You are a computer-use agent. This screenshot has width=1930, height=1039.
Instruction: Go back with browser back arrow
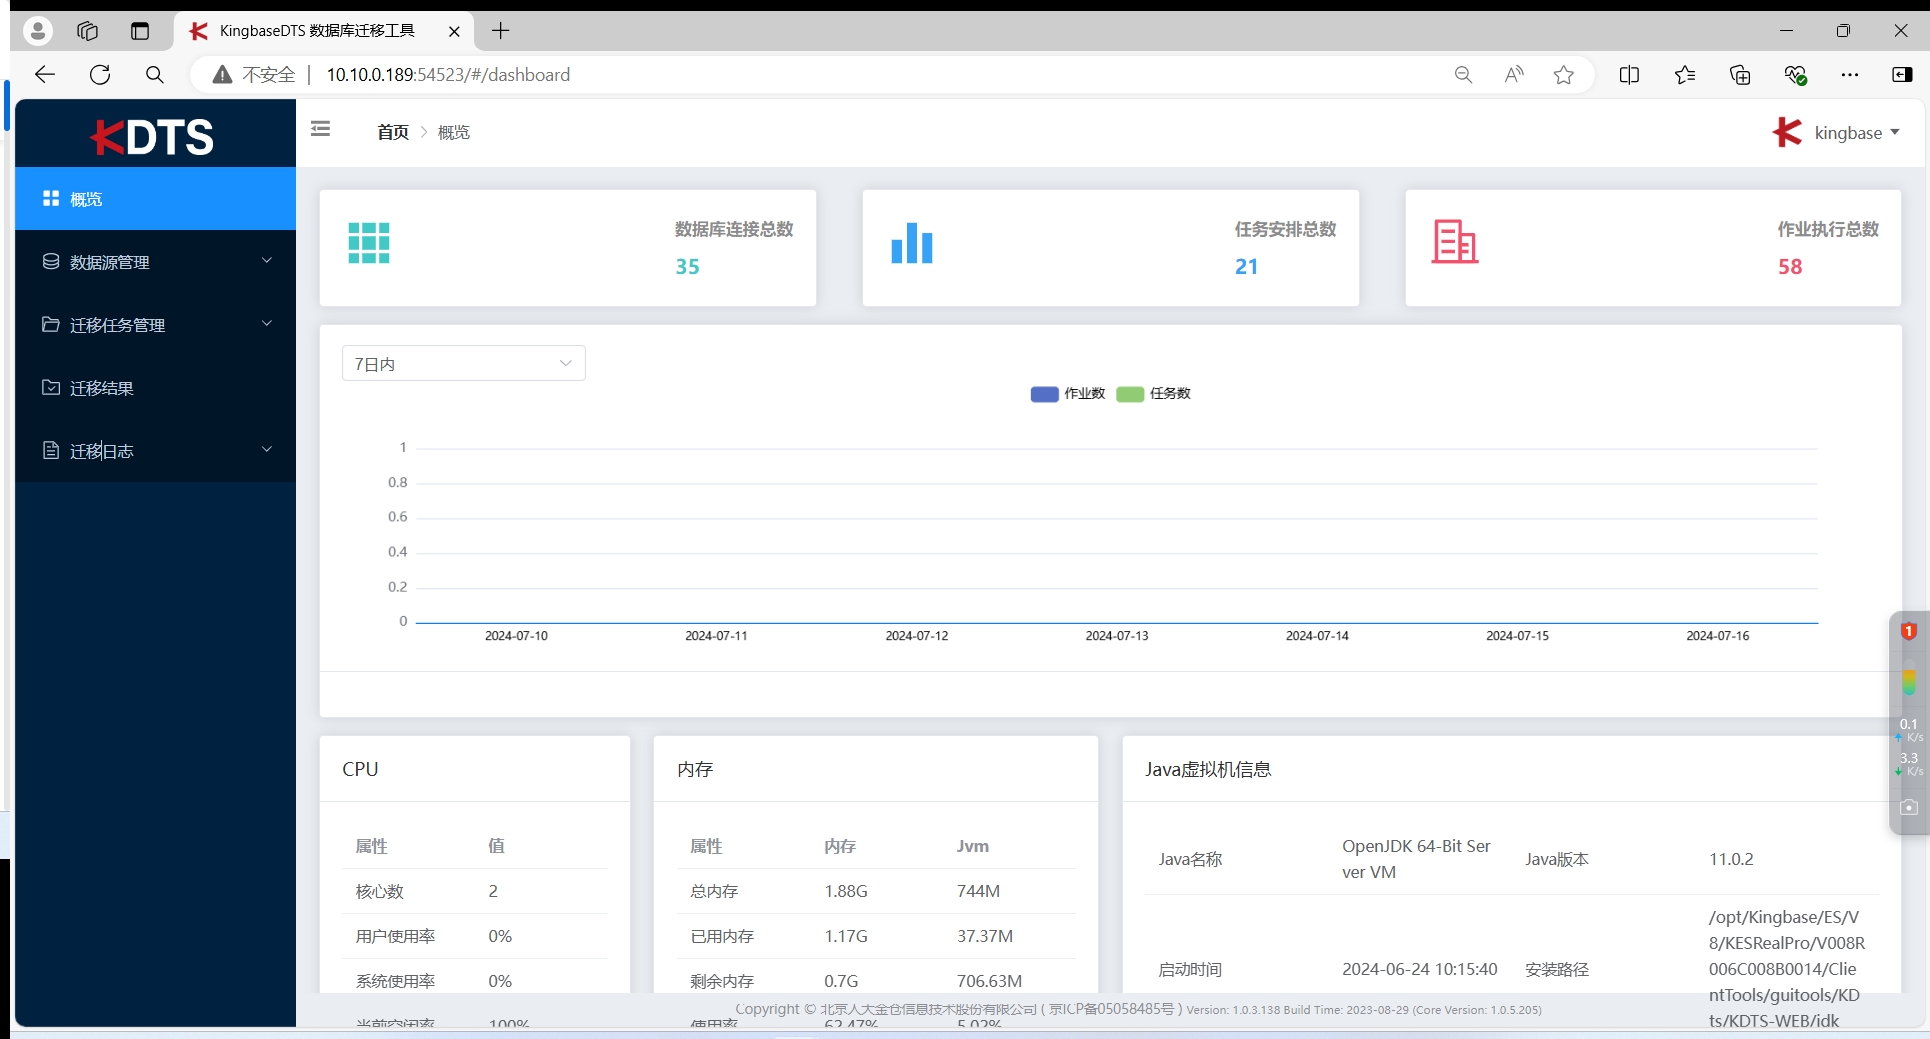(45, 75)
